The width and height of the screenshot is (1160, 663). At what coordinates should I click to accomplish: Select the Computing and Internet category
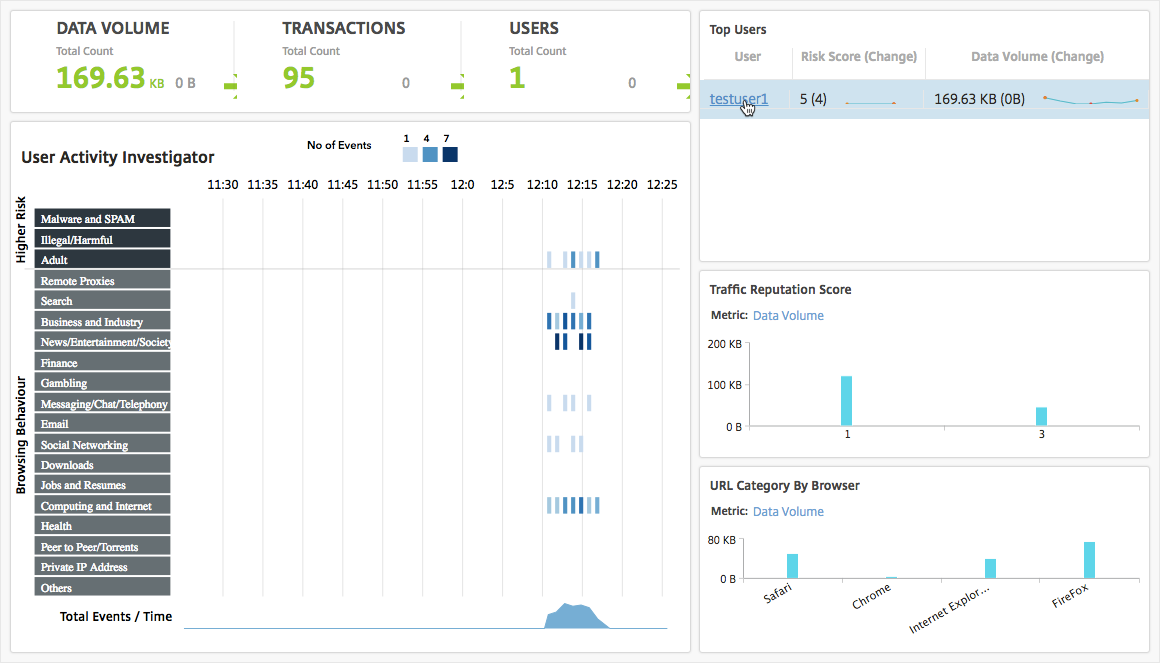(103, 506)
